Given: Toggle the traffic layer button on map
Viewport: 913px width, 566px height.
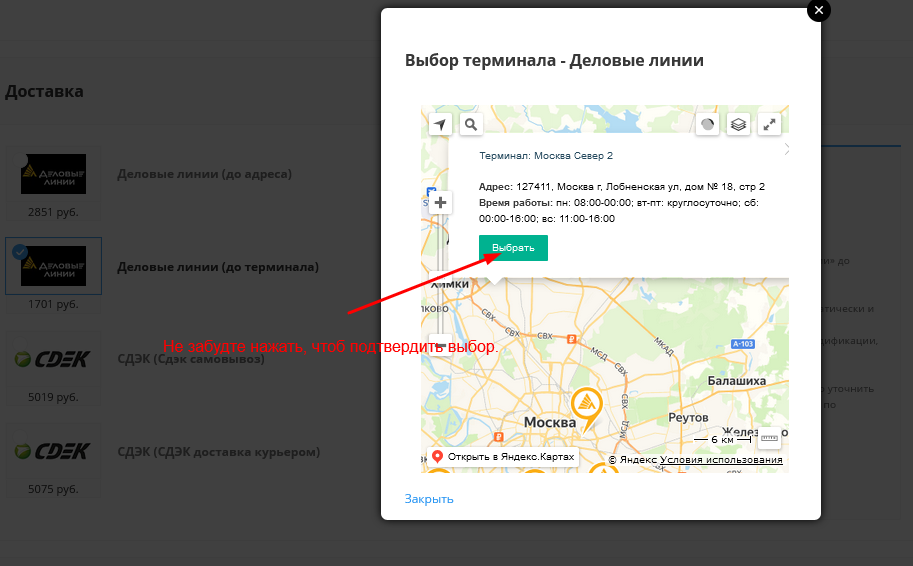Looking at the screenshot, I should click(707, 124).
